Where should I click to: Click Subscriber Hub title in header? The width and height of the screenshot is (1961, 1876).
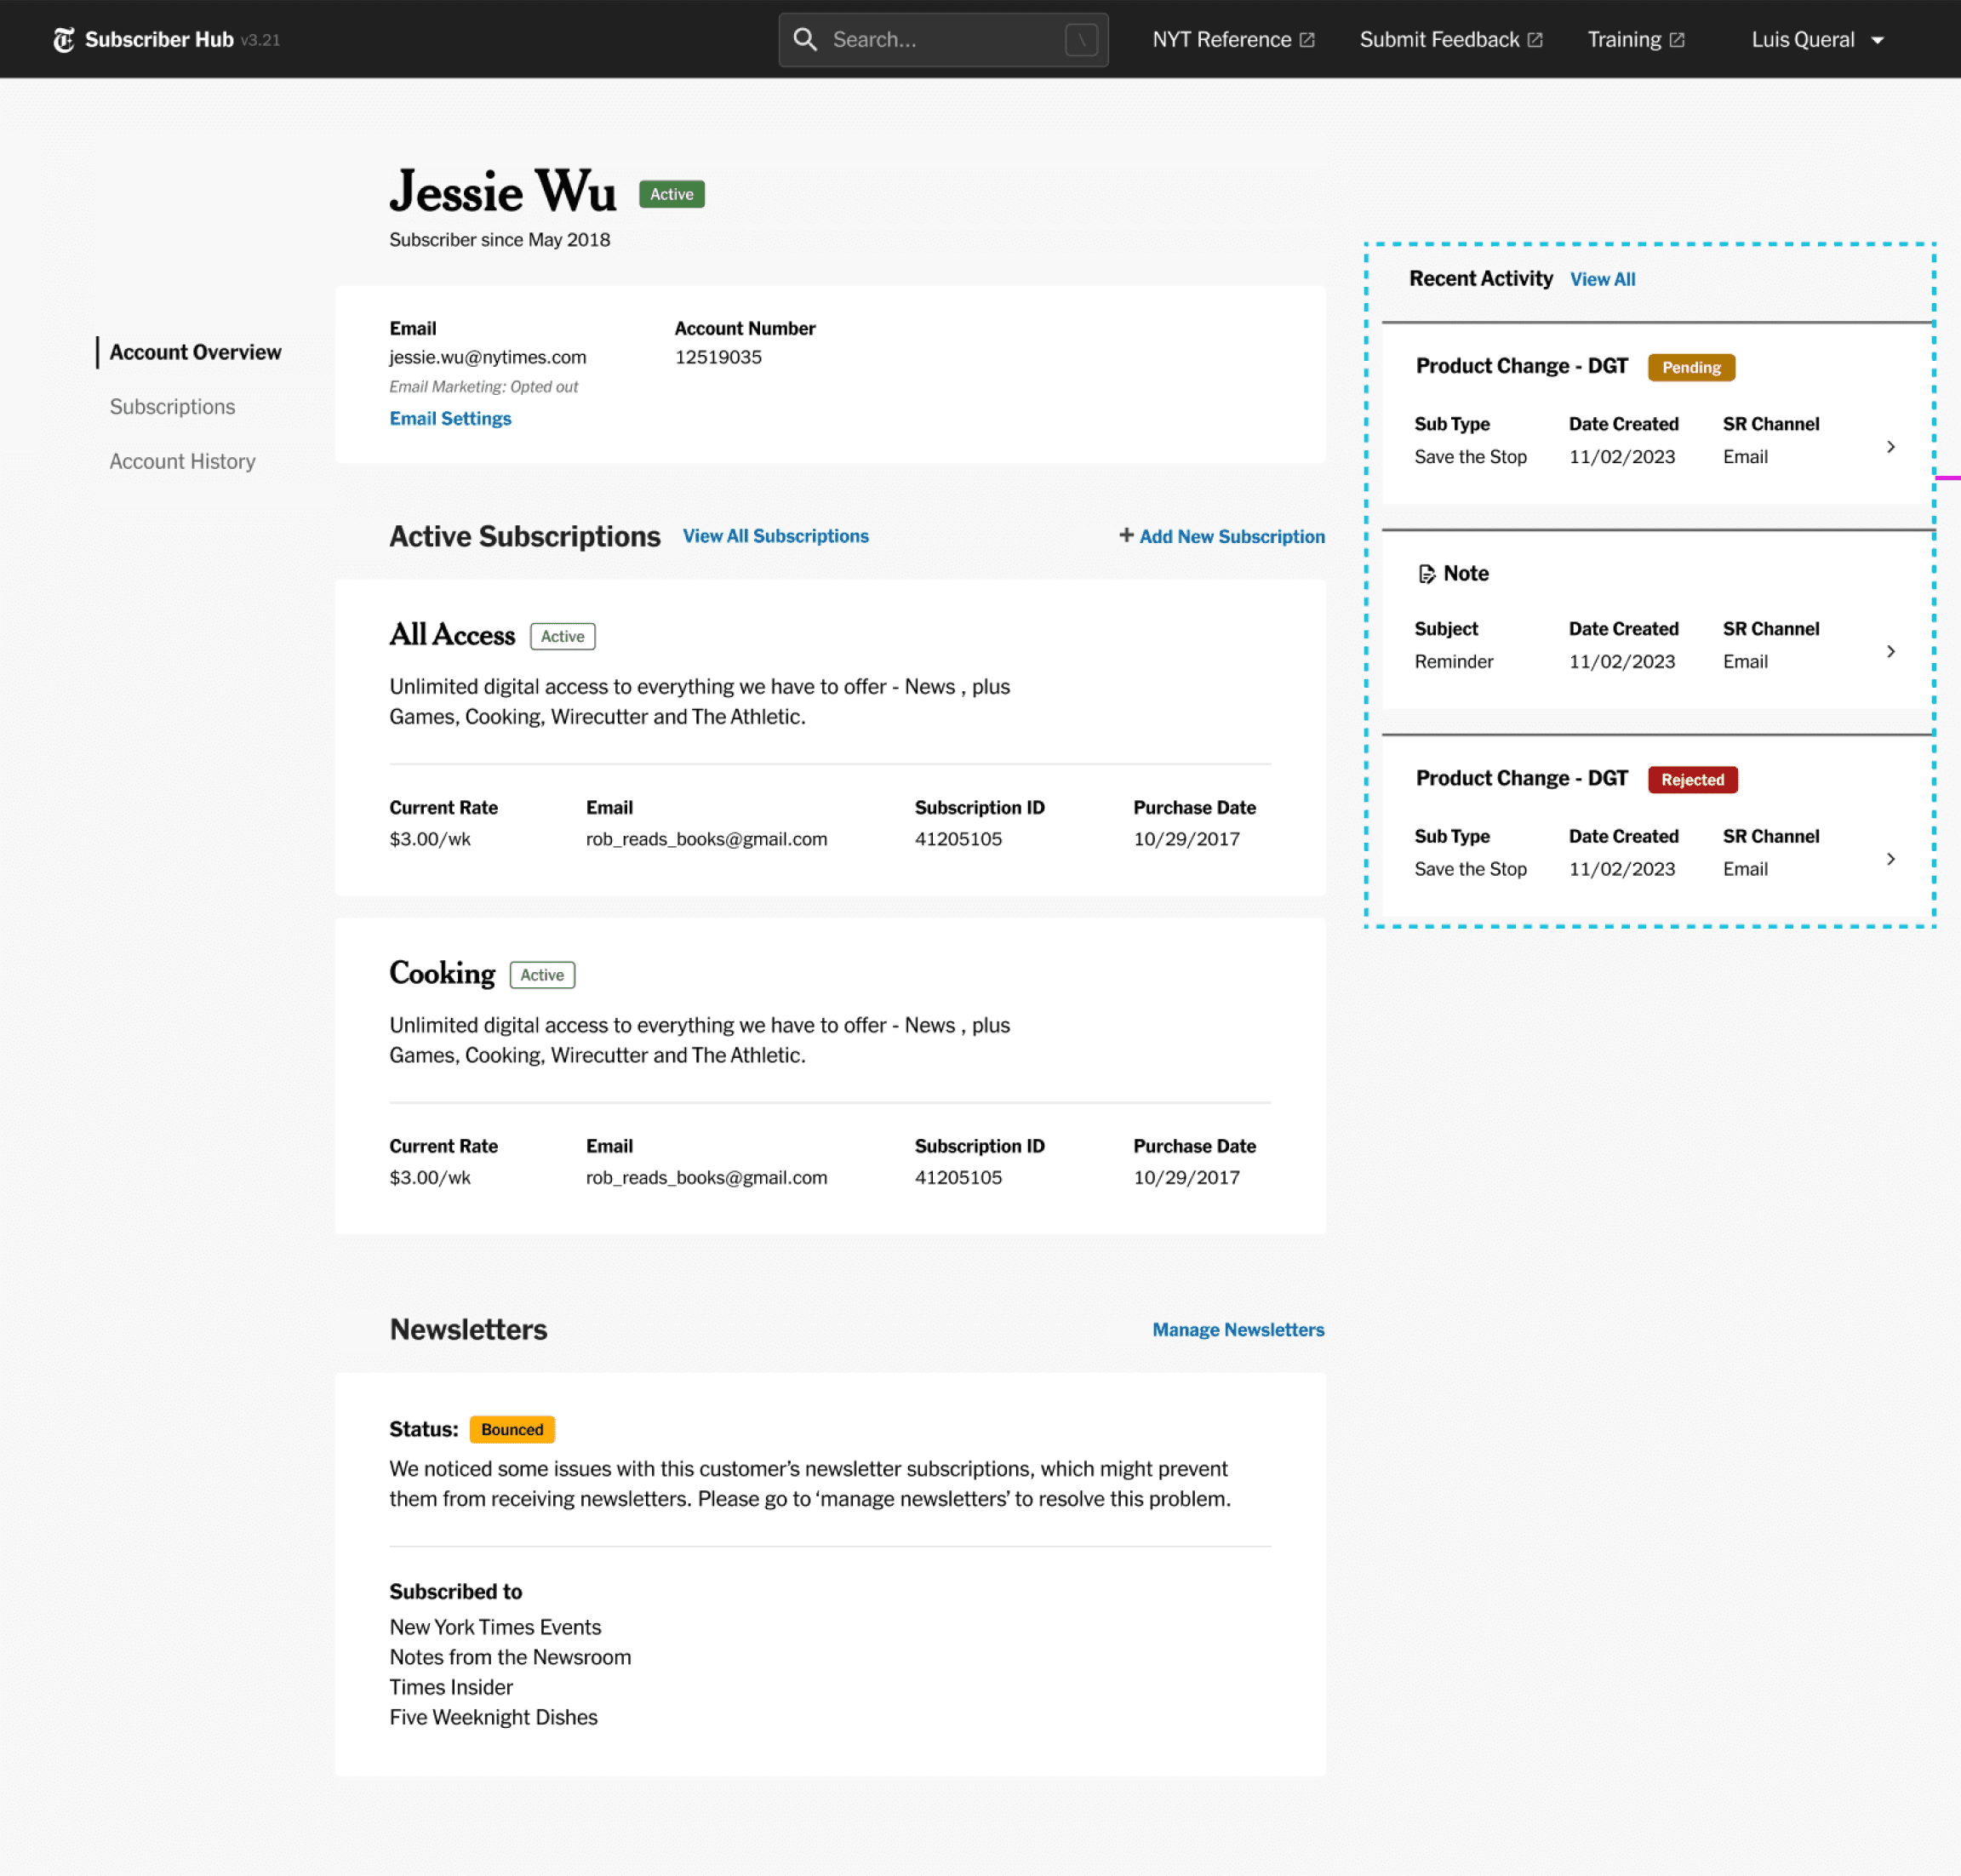tap(159, 40)
